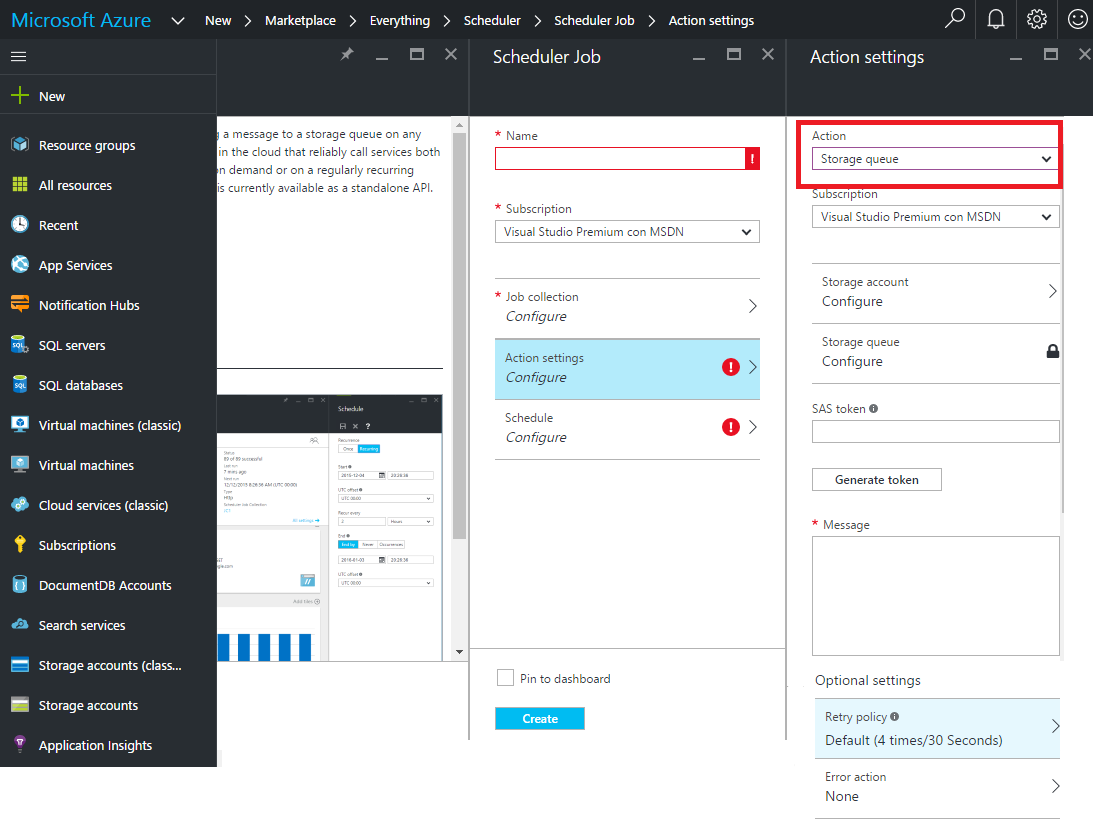Image resolution: width=1093 pixels, height=831 pixels.
Task: Click the Create button
Action: (x=539, y=719)
